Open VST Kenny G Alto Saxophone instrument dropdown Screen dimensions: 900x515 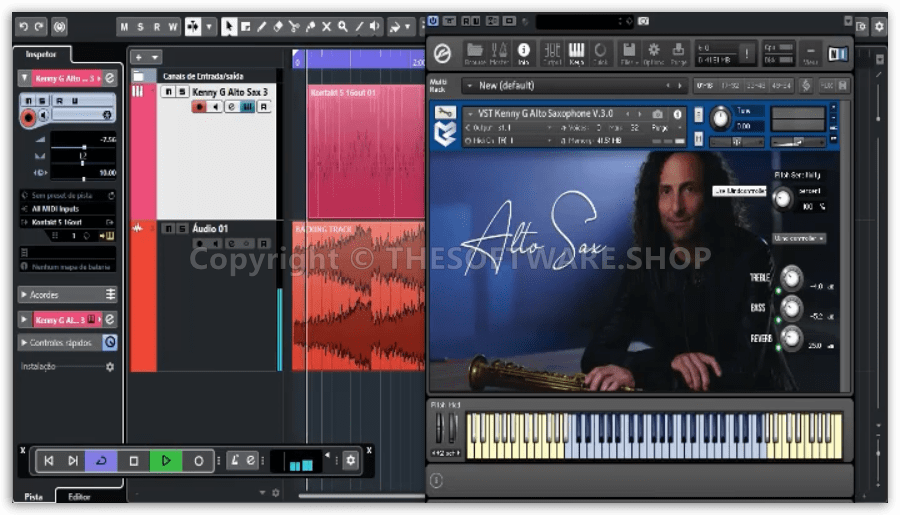click(545, 114)
